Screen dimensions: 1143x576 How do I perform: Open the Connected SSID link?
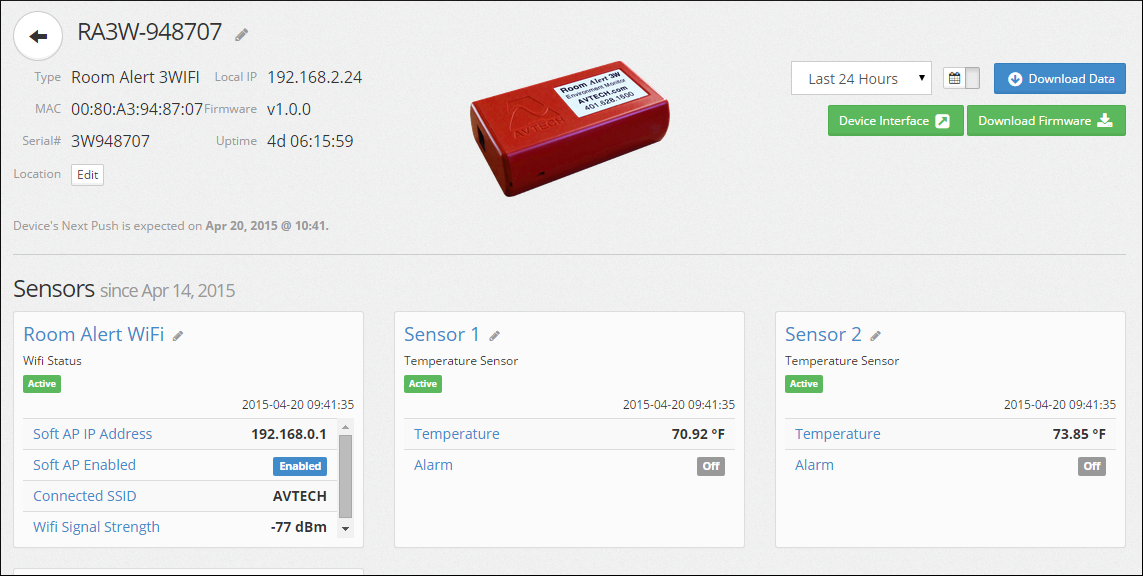(84, 495)
